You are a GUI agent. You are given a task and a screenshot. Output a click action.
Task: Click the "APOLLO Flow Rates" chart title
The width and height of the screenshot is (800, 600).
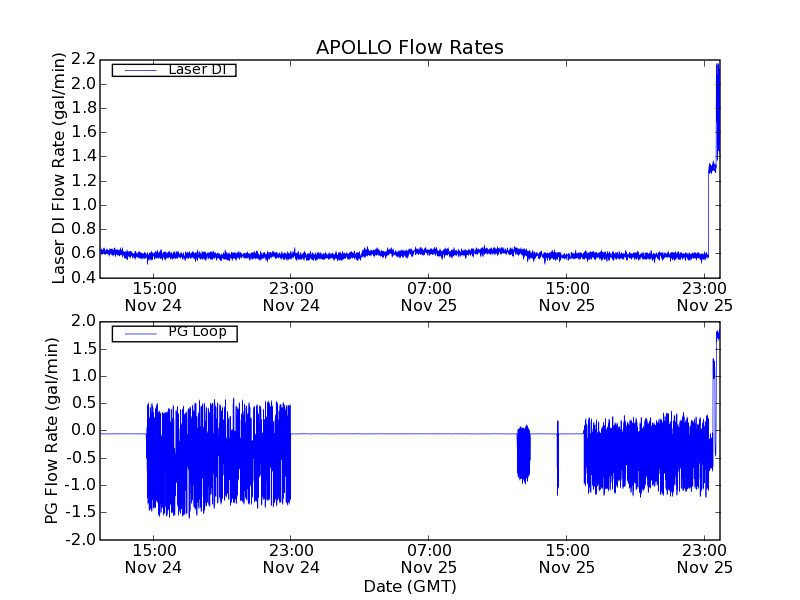pyautogui.click(x=410, y=47)
